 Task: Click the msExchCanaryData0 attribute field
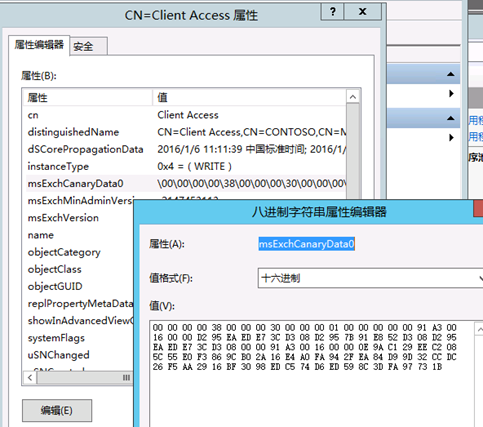[x=306, y=244]
